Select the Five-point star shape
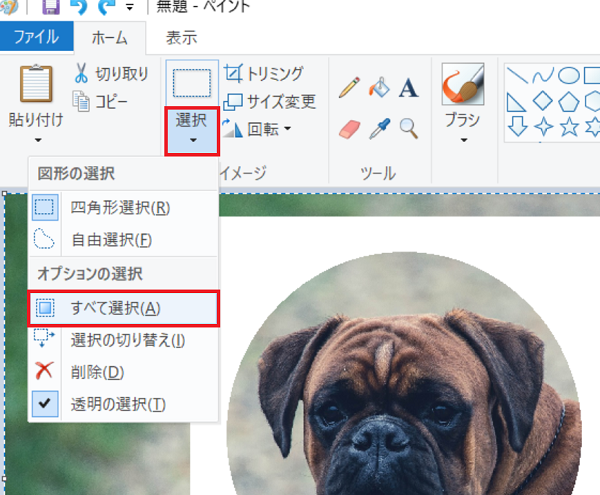 [x=569, y=127]
